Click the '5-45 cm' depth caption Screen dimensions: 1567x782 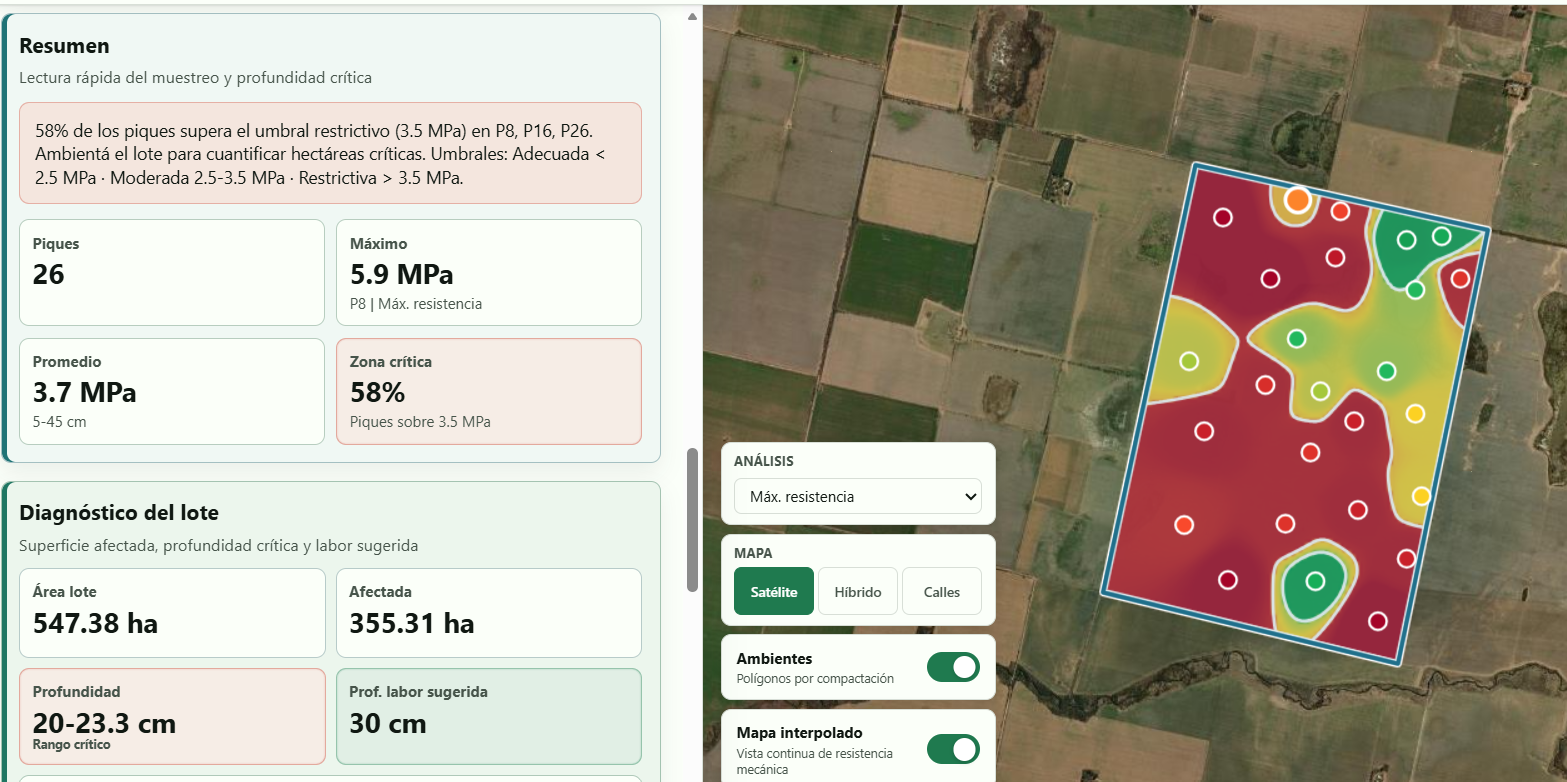[x=60, y=422]
